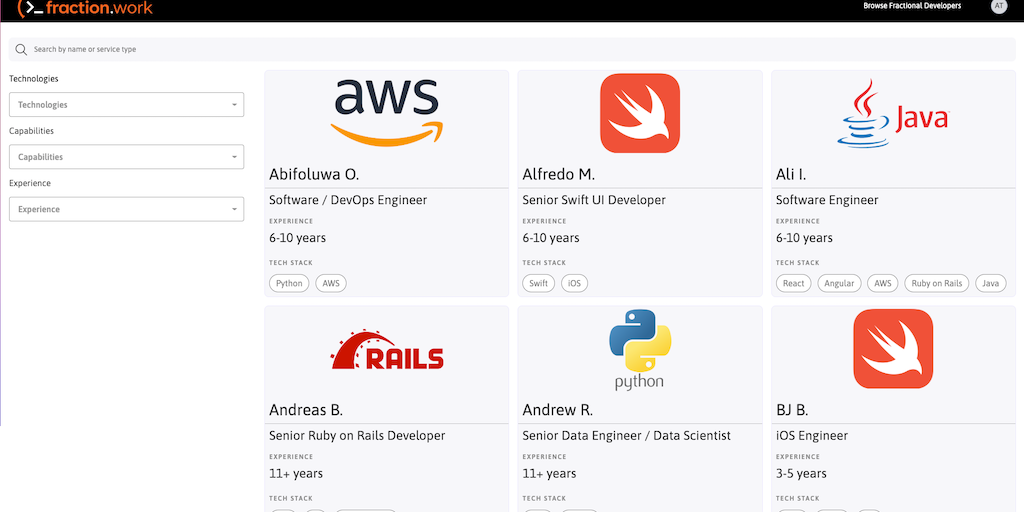Select the Python tag on Abifoluwa's card
This screenshot has width=1024, height=512.
[289, 283]
